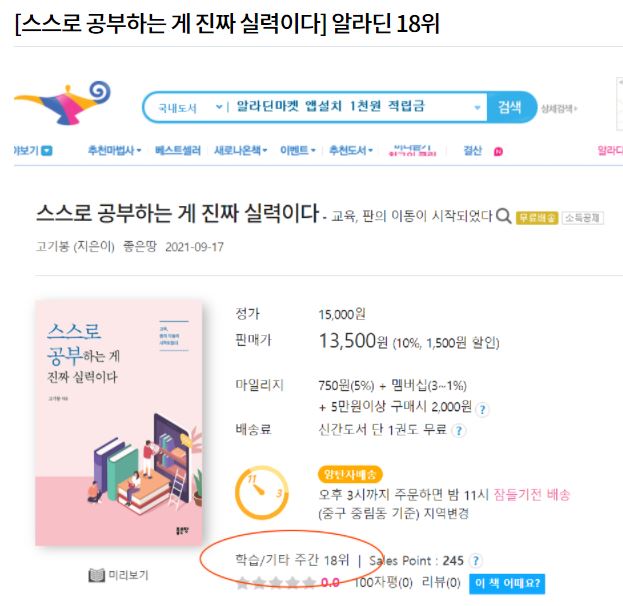Expand the search box suggestion arrow
Screen dimensions: 623x606
point(477,108)
